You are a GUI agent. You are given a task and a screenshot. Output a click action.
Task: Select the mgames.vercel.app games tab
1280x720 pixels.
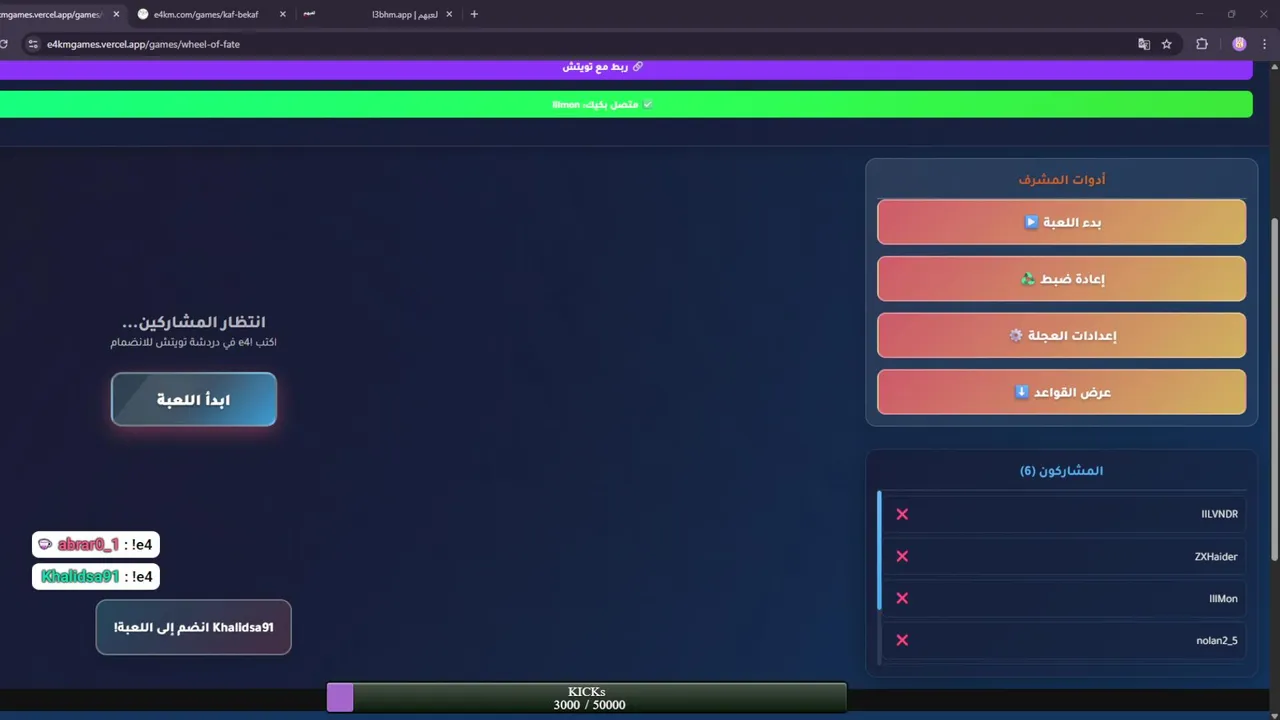tap(62, 14)
